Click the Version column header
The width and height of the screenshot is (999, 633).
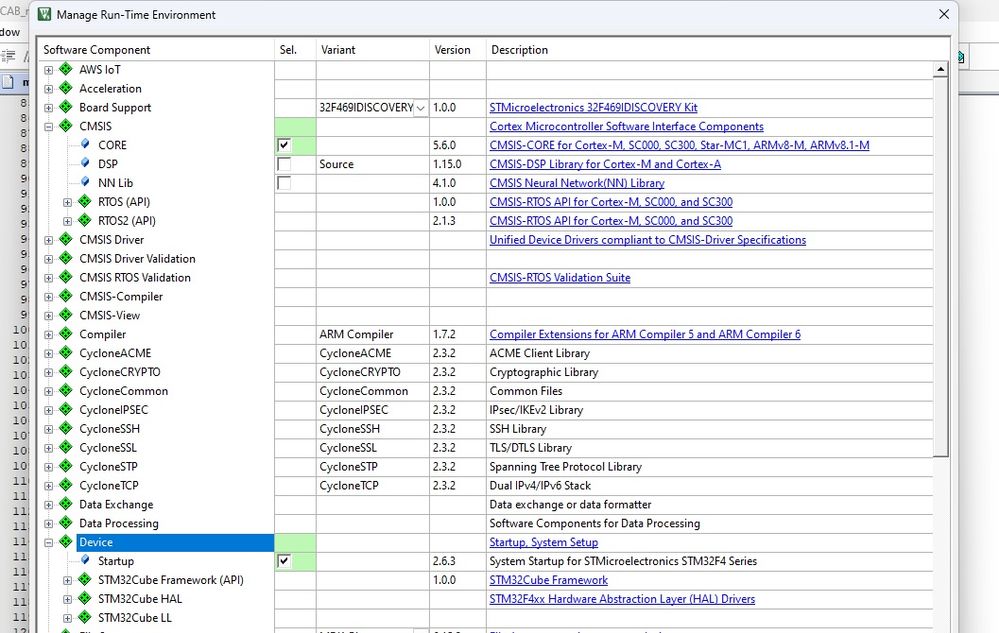pyautogui.click(x=458, y=50)
